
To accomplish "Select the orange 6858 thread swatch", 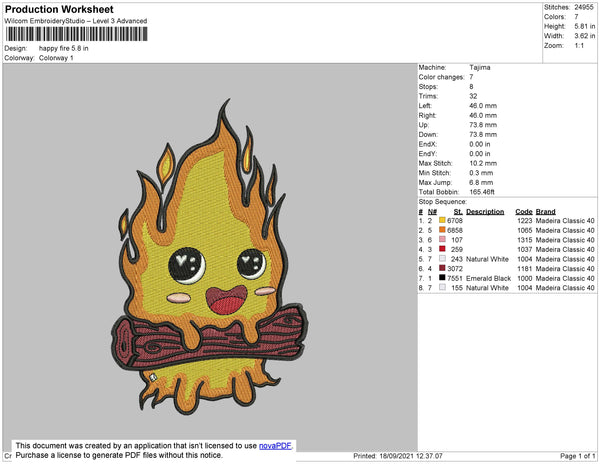I will 442,230.
